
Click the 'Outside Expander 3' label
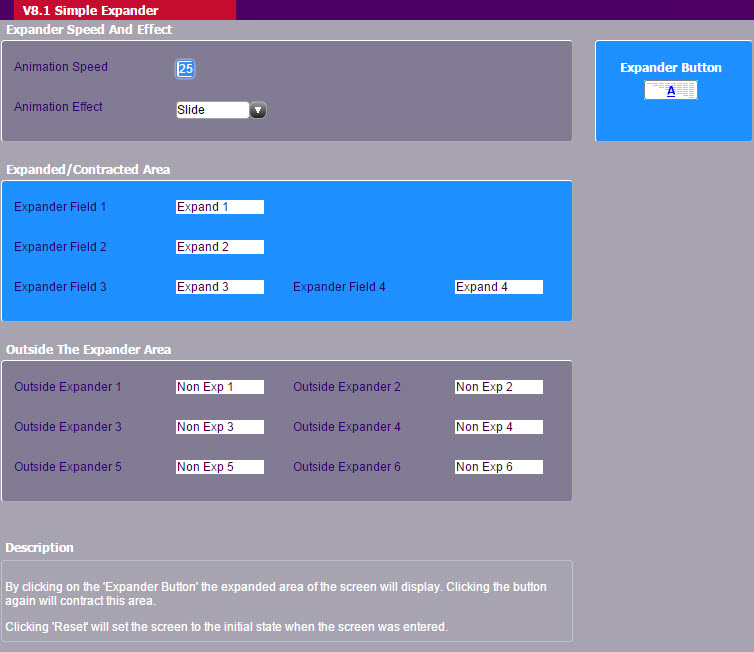68,426
